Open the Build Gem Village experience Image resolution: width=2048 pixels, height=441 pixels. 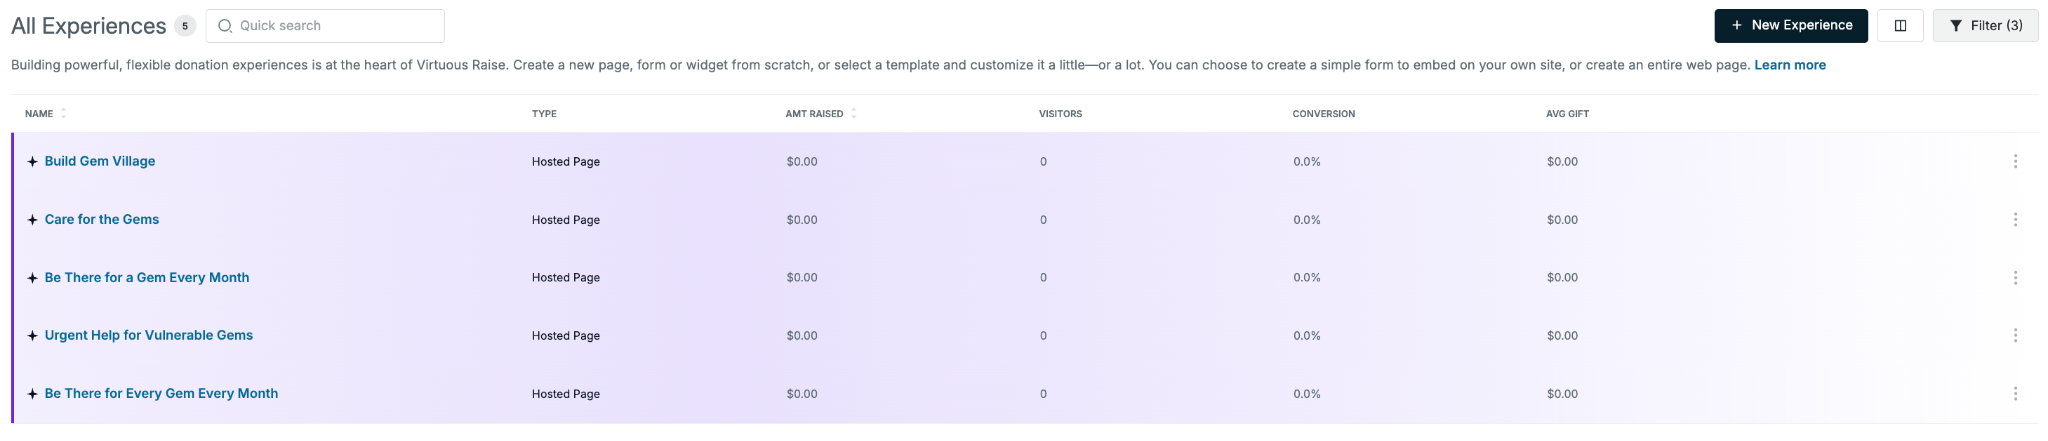[100, 161]
